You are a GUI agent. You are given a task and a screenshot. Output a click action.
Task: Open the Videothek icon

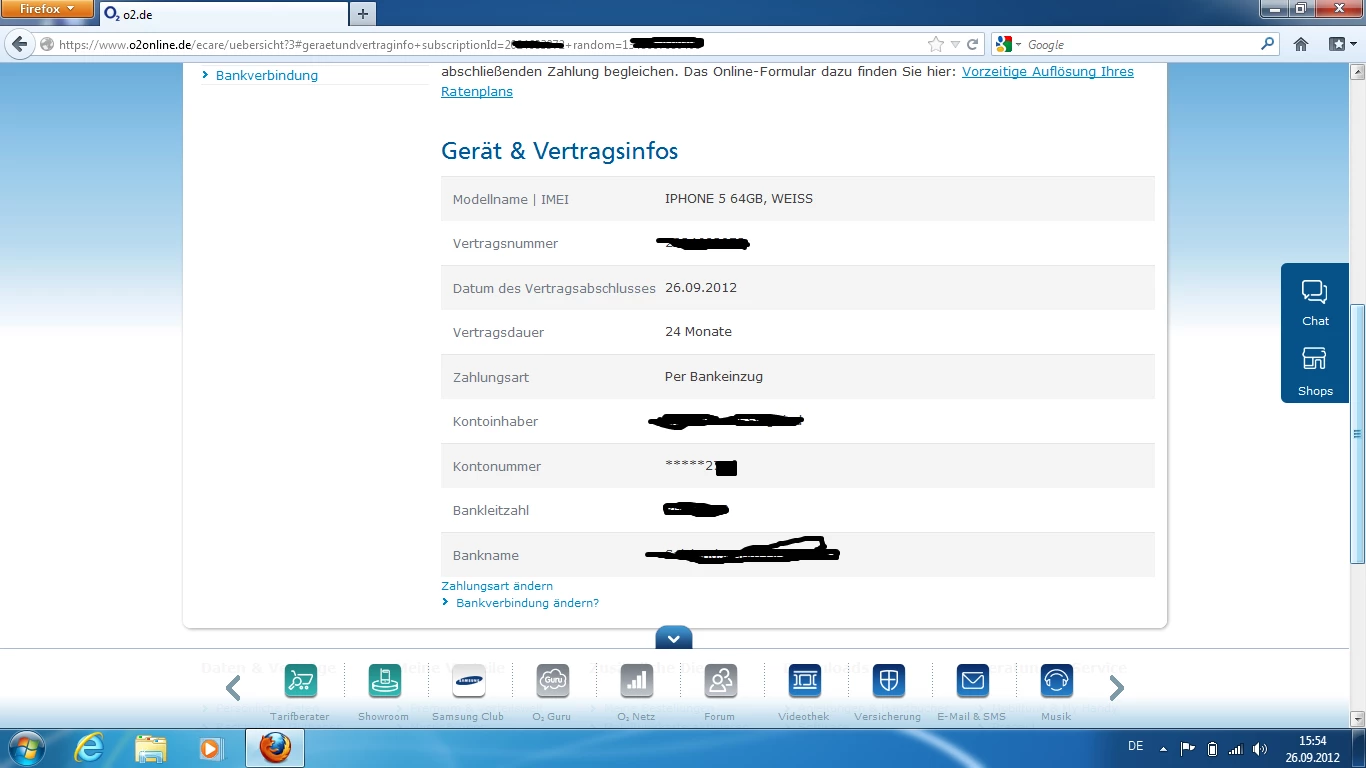tap(805, 681)
